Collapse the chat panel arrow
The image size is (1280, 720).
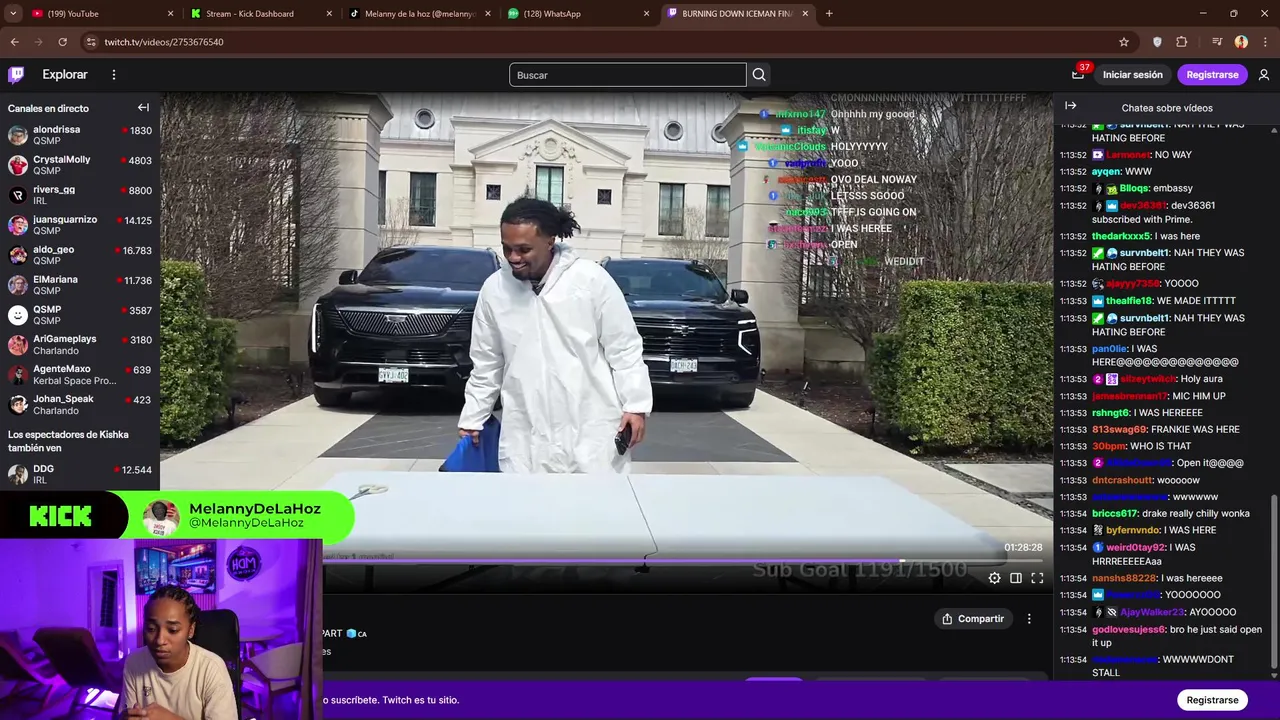pyautogui.click(x=1071, y=106)
